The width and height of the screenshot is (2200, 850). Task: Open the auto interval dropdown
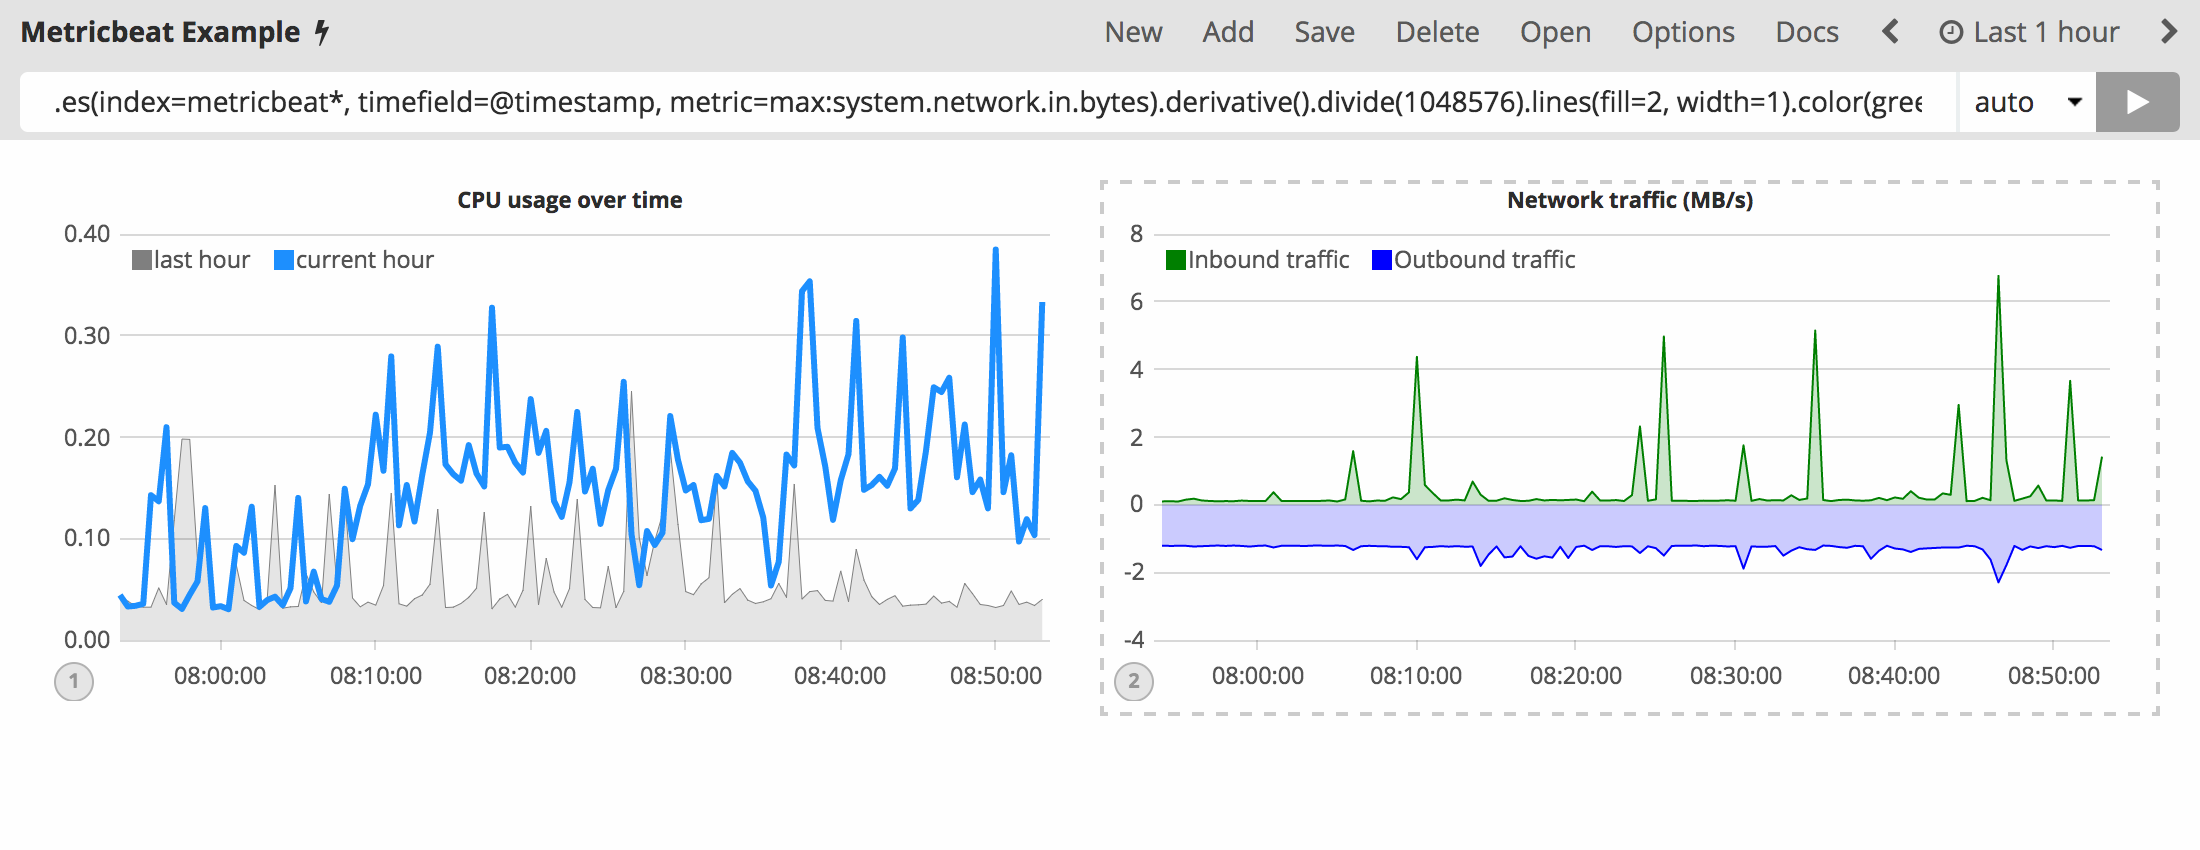coord(2026,102)
